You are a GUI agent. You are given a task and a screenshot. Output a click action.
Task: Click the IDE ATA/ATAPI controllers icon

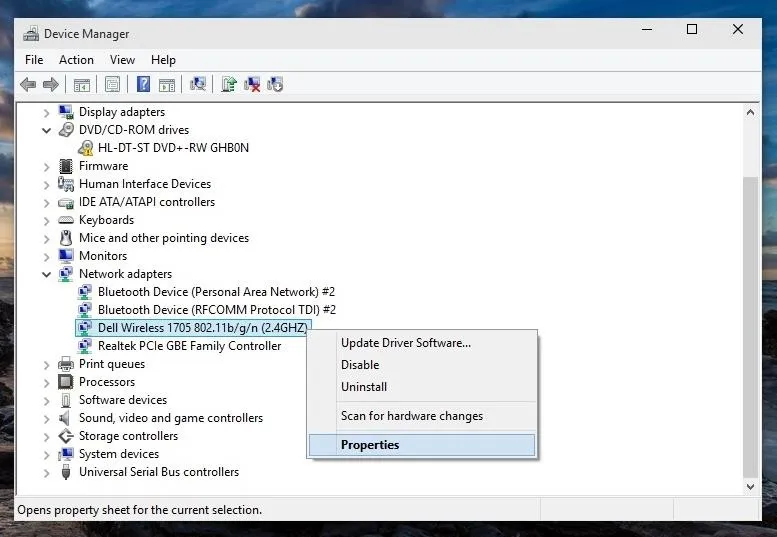(x=66, y=203)
